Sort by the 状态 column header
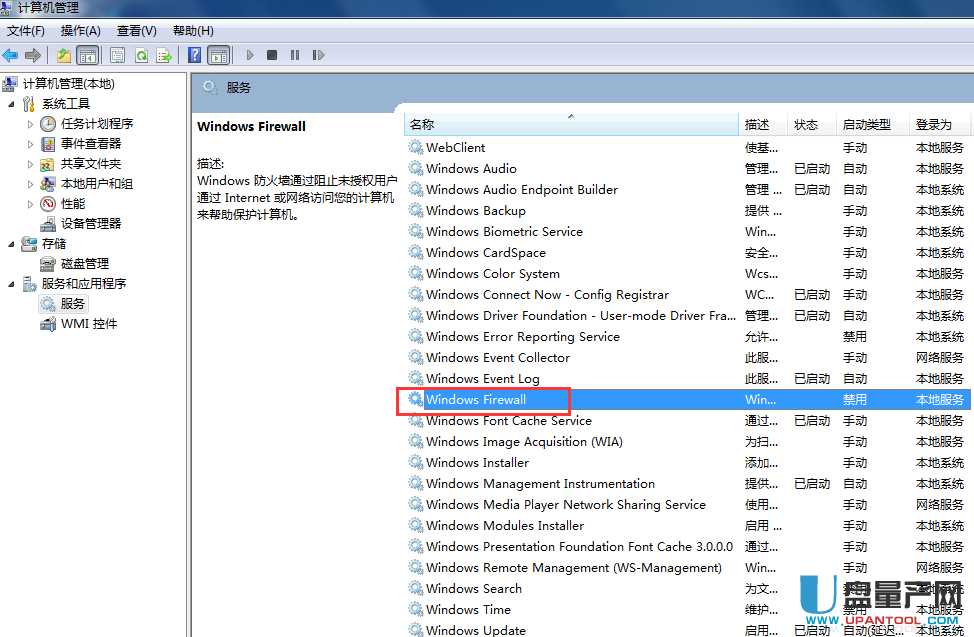Viewport: 974px width, 637px height. 811,124
